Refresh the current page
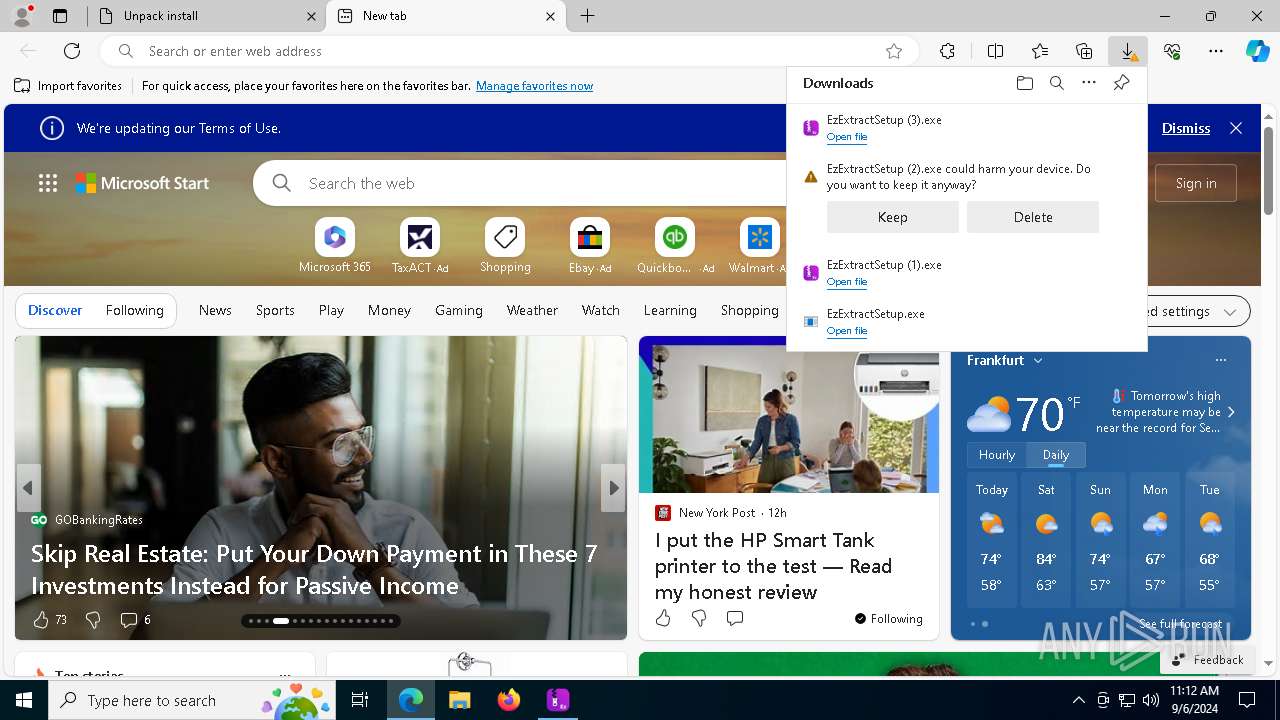This screenshot has width=1280, height=720. (x=72, y=51)
